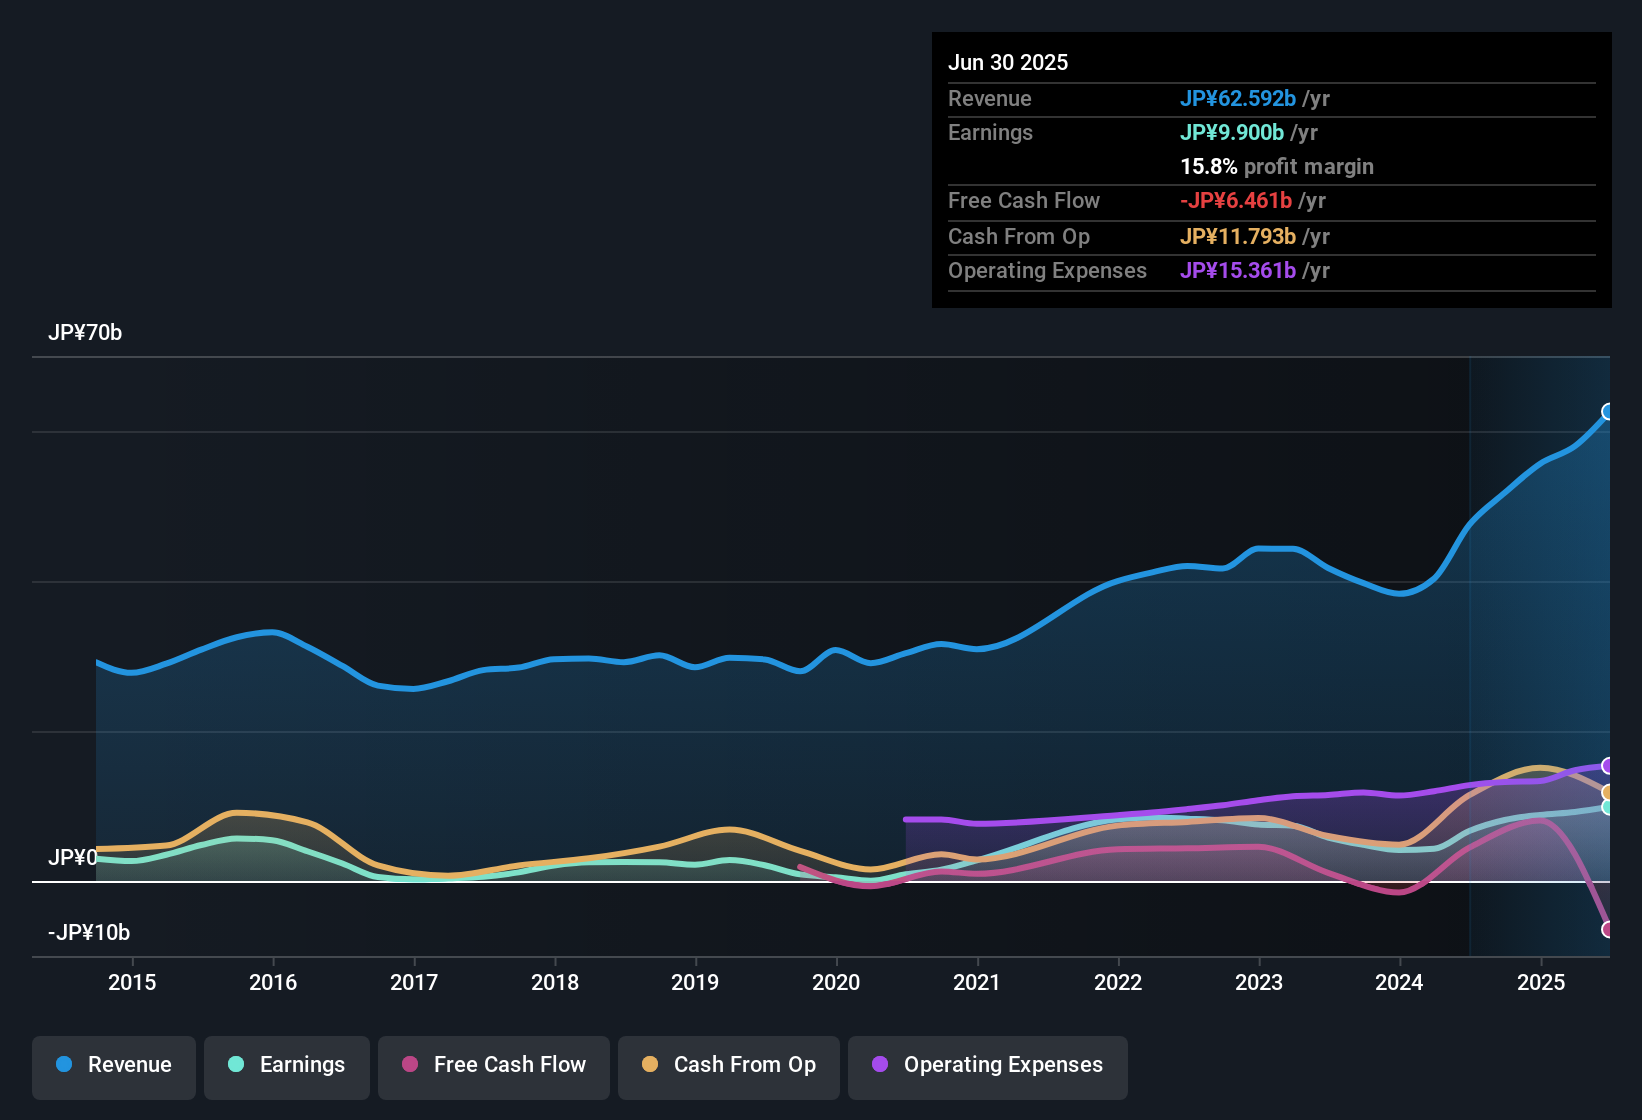The height and width of the screenshot is (1120, 1642).
Task: Click the purple Operating Expenses legend dot
Action: pyautogui.click(x=878, y=1065)
